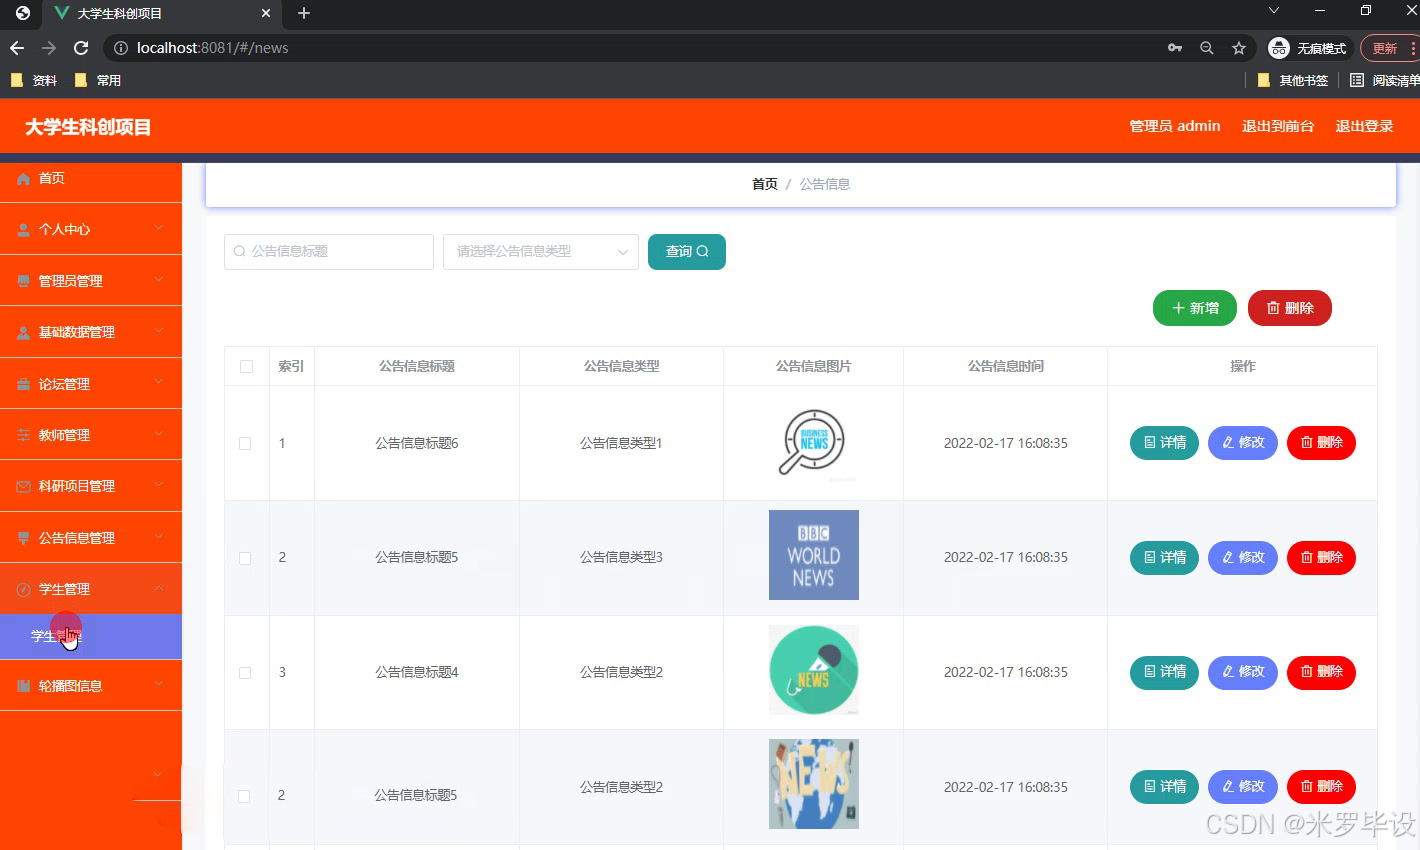Click the 轮播图信息 chart icon

coord(22,685)
